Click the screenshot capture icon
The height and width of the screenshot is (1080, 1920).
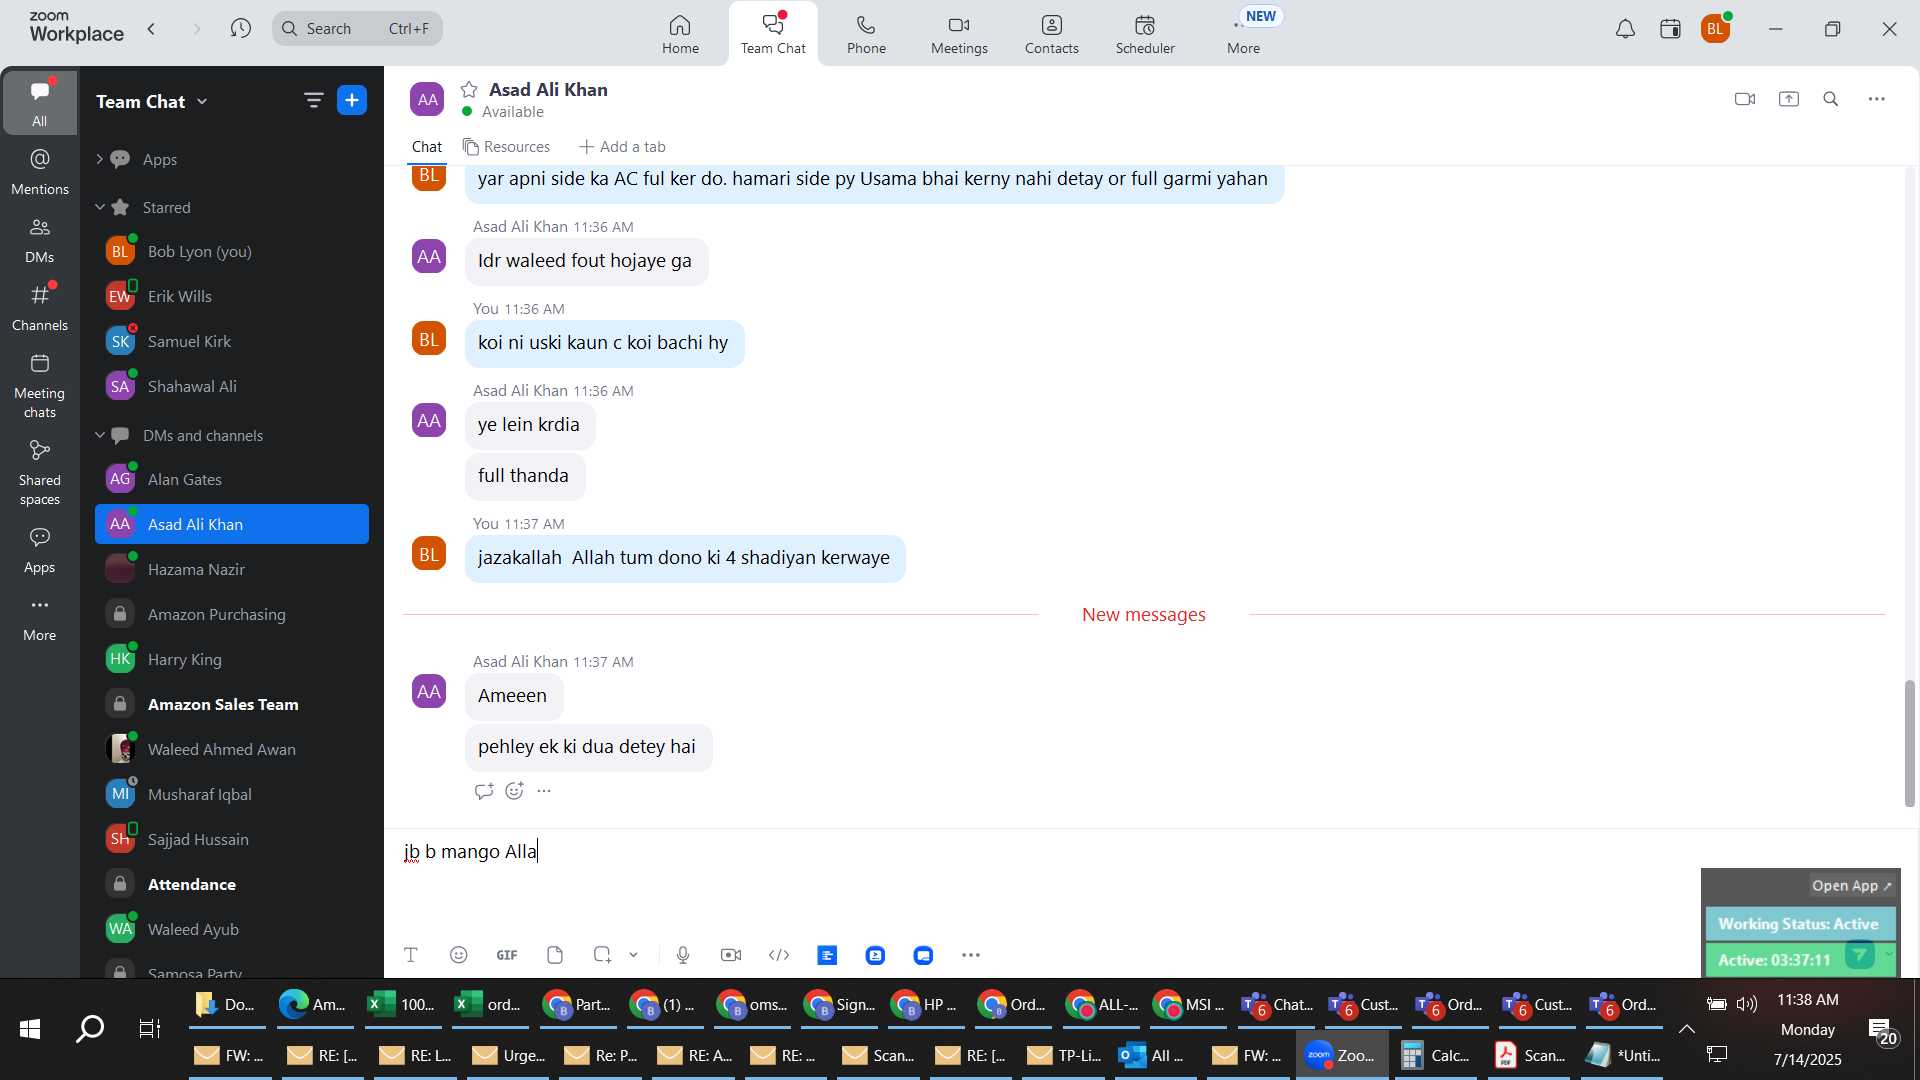(602, 956)
